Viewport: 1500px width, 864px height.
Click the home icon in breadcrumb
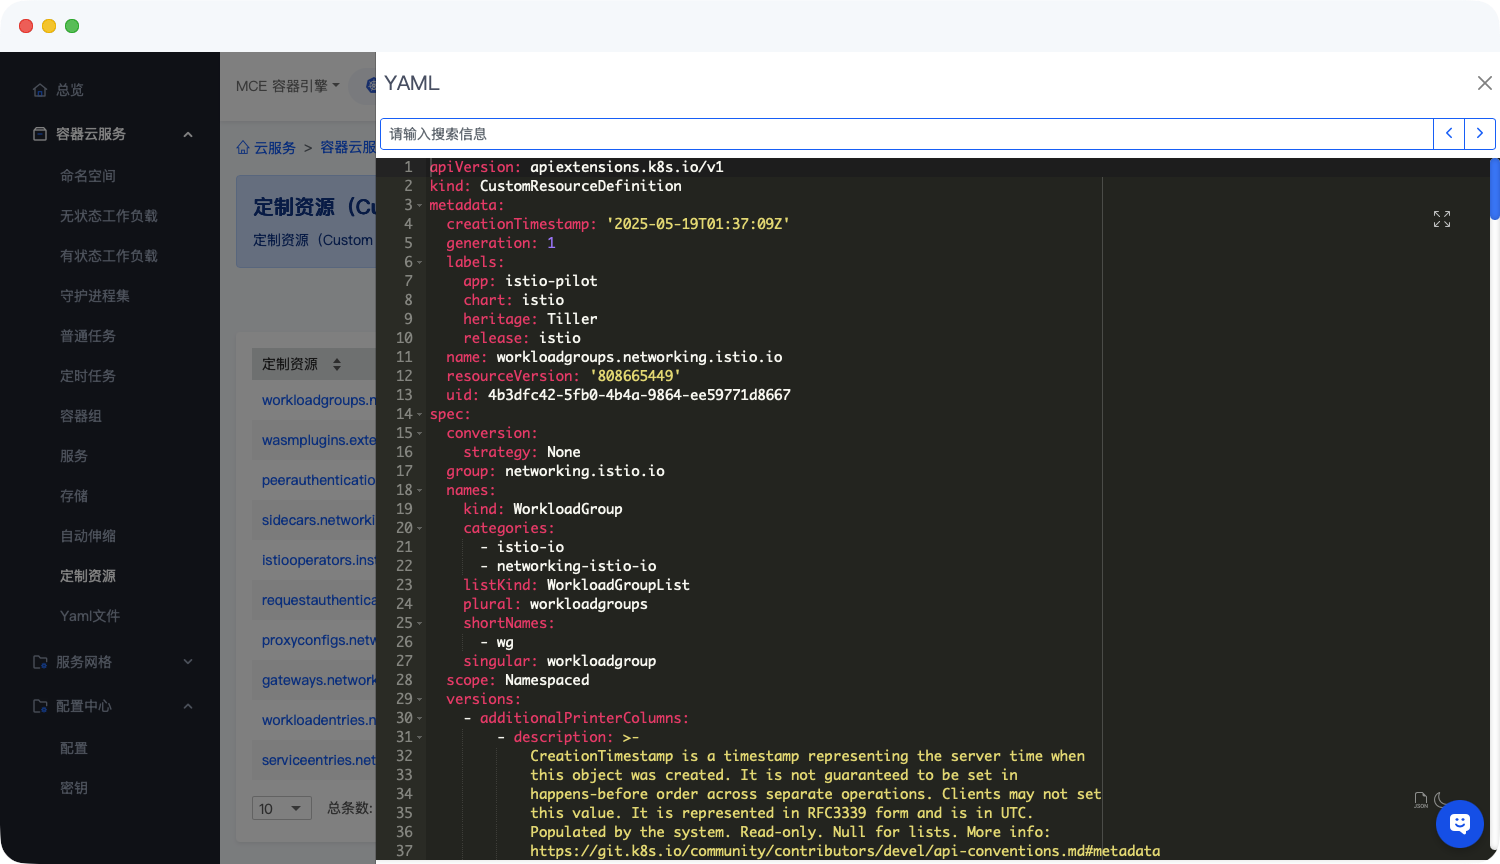coord(243,147)
